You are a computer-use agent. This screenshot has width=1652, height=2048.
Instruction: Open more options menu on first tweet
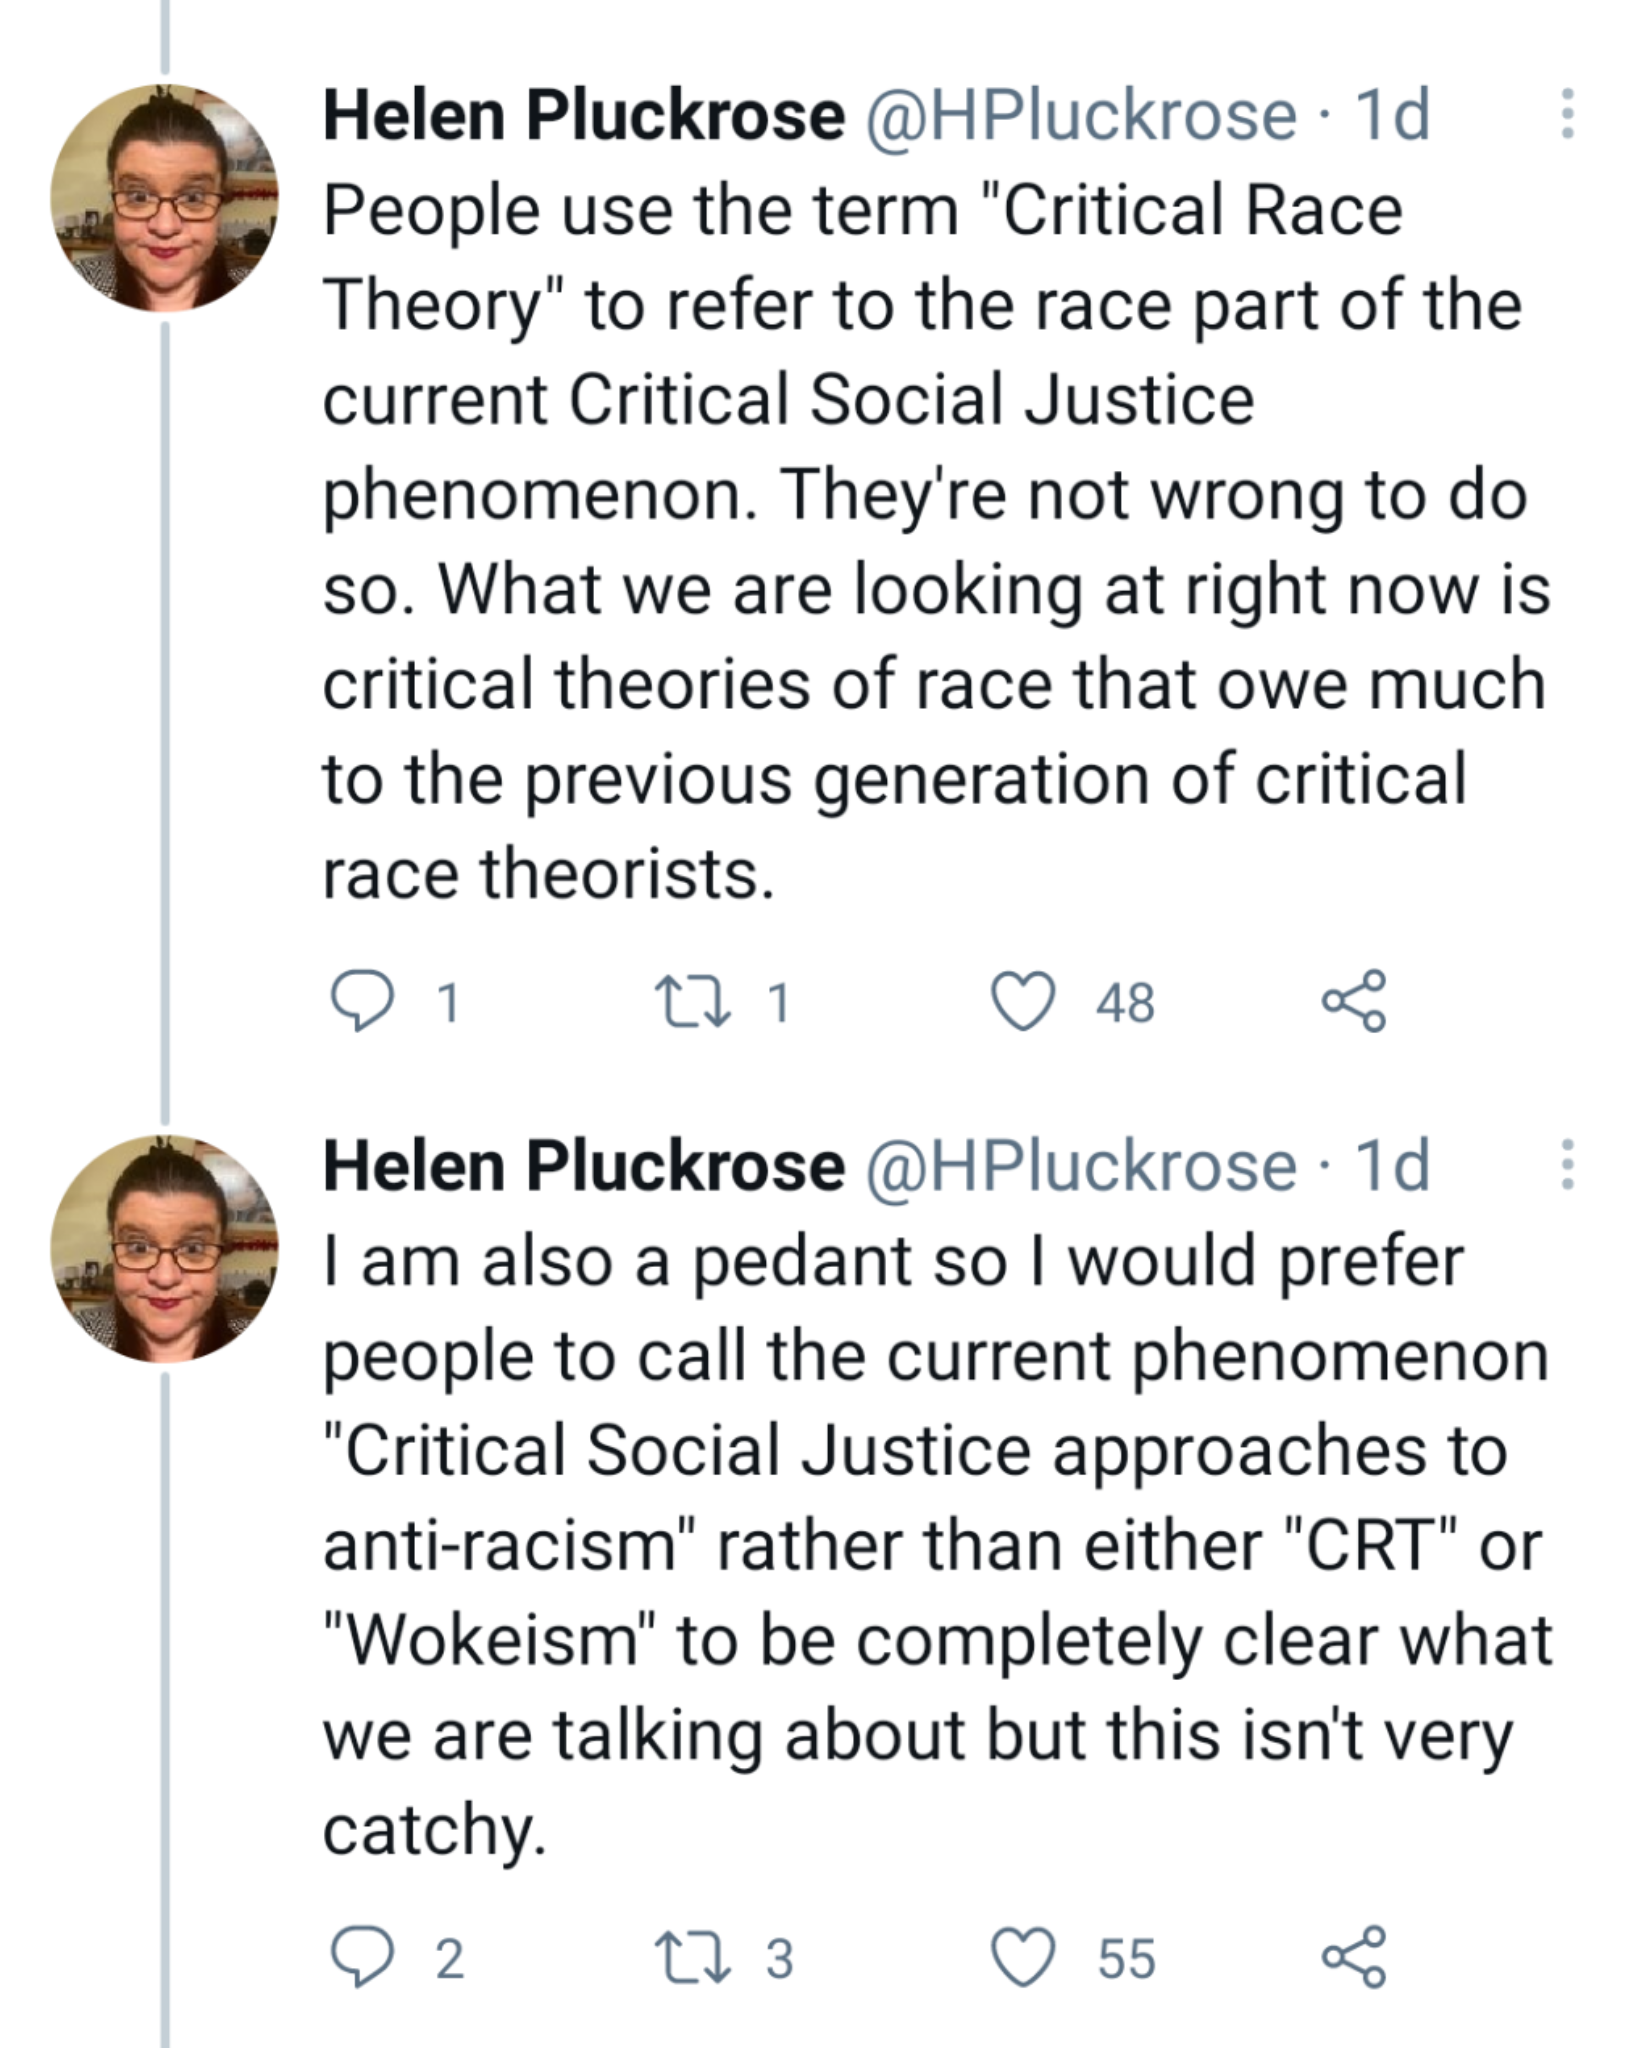click(1567, 114)
